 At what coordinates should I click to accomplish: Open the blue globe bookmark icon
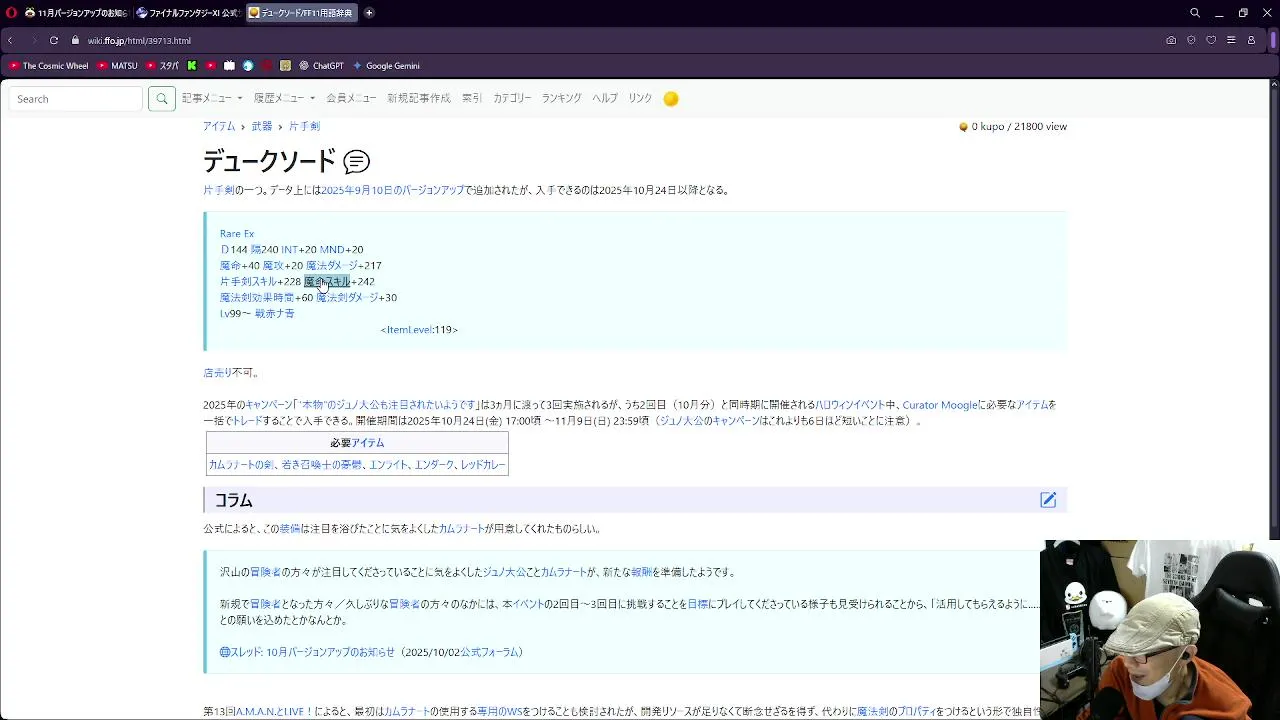click(x=248, y=66)
